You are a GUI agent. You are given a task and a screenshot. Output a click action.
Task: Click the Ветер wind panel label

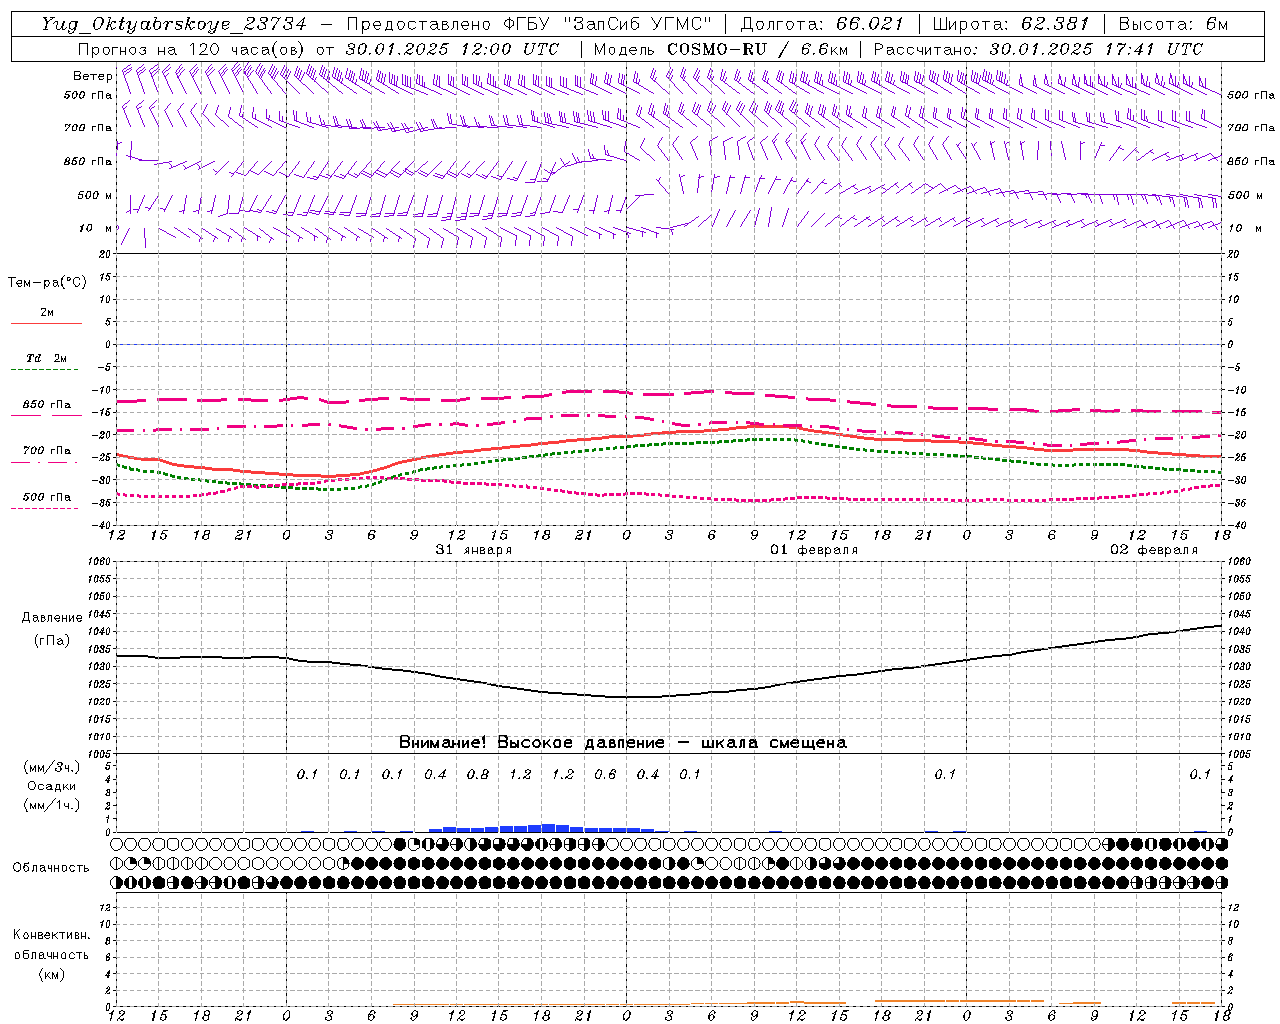(93, 76)
